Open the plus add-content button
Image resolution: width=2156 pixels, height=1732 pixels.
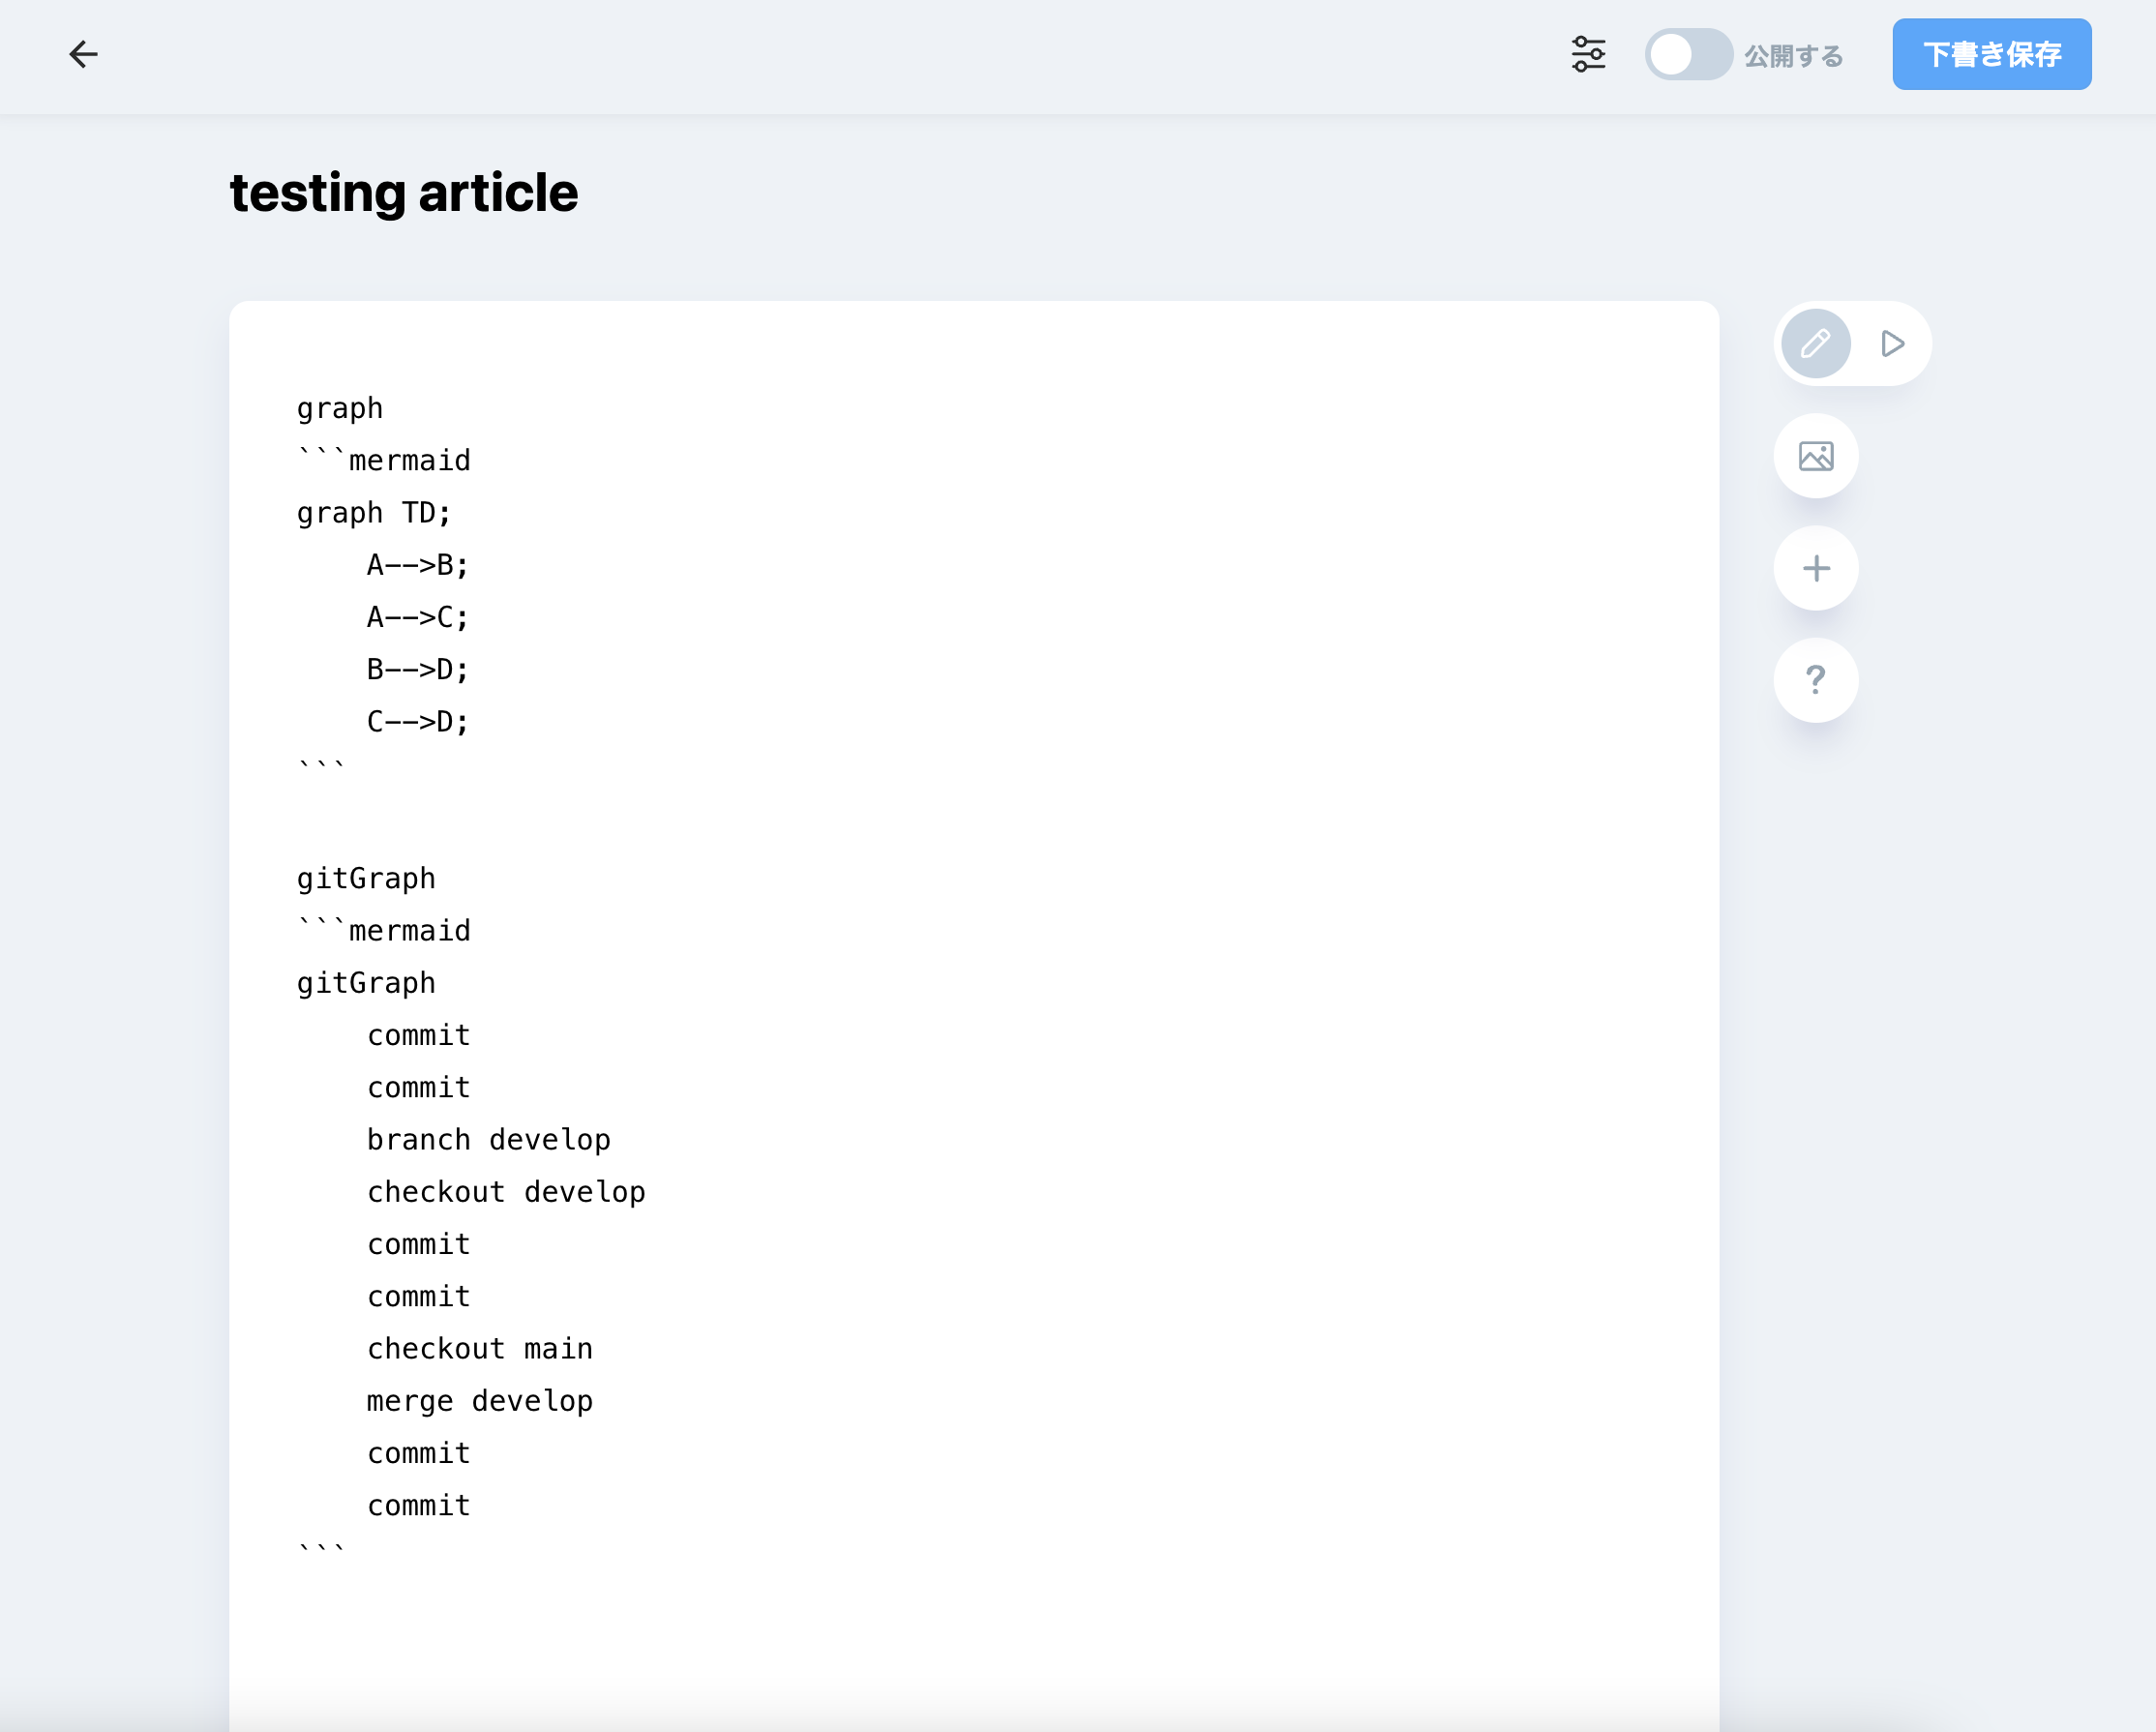pyautogui.click(x=1815, y=569)
